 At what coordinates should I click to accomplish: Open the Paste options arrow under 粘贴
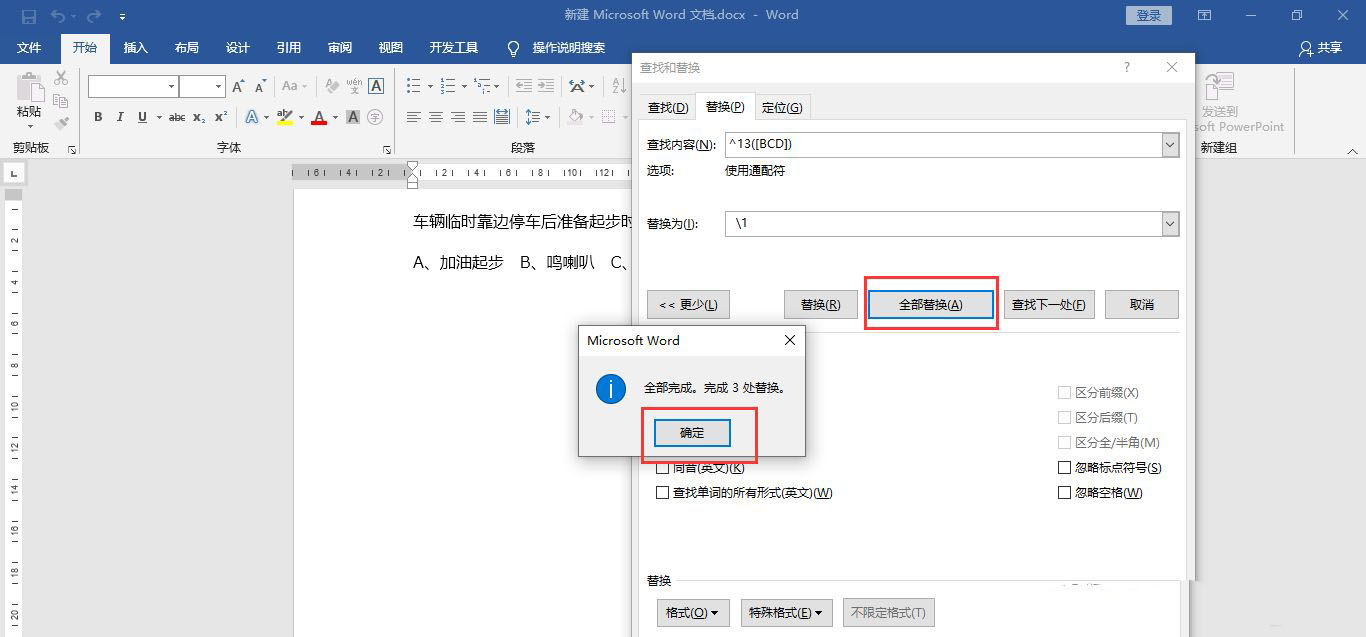30,125
